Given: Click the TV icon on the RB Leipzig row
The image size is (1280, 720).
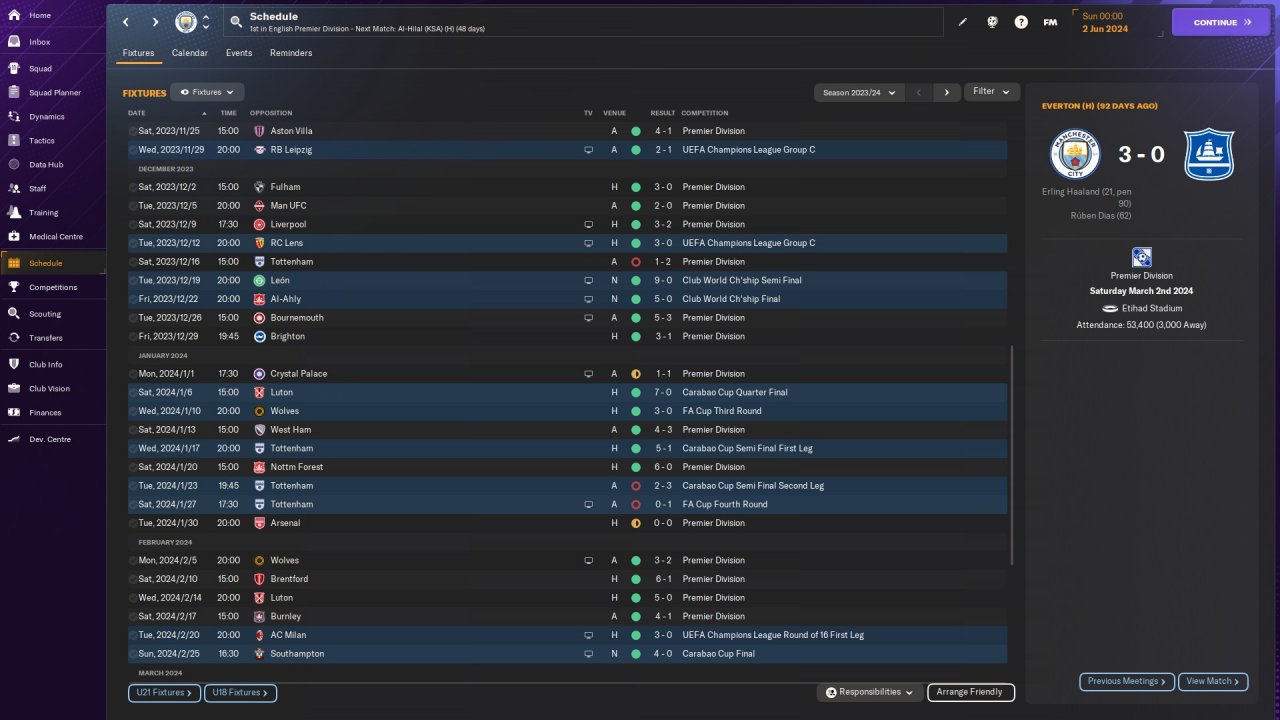Looking at the screenshot, I should 589,150.
